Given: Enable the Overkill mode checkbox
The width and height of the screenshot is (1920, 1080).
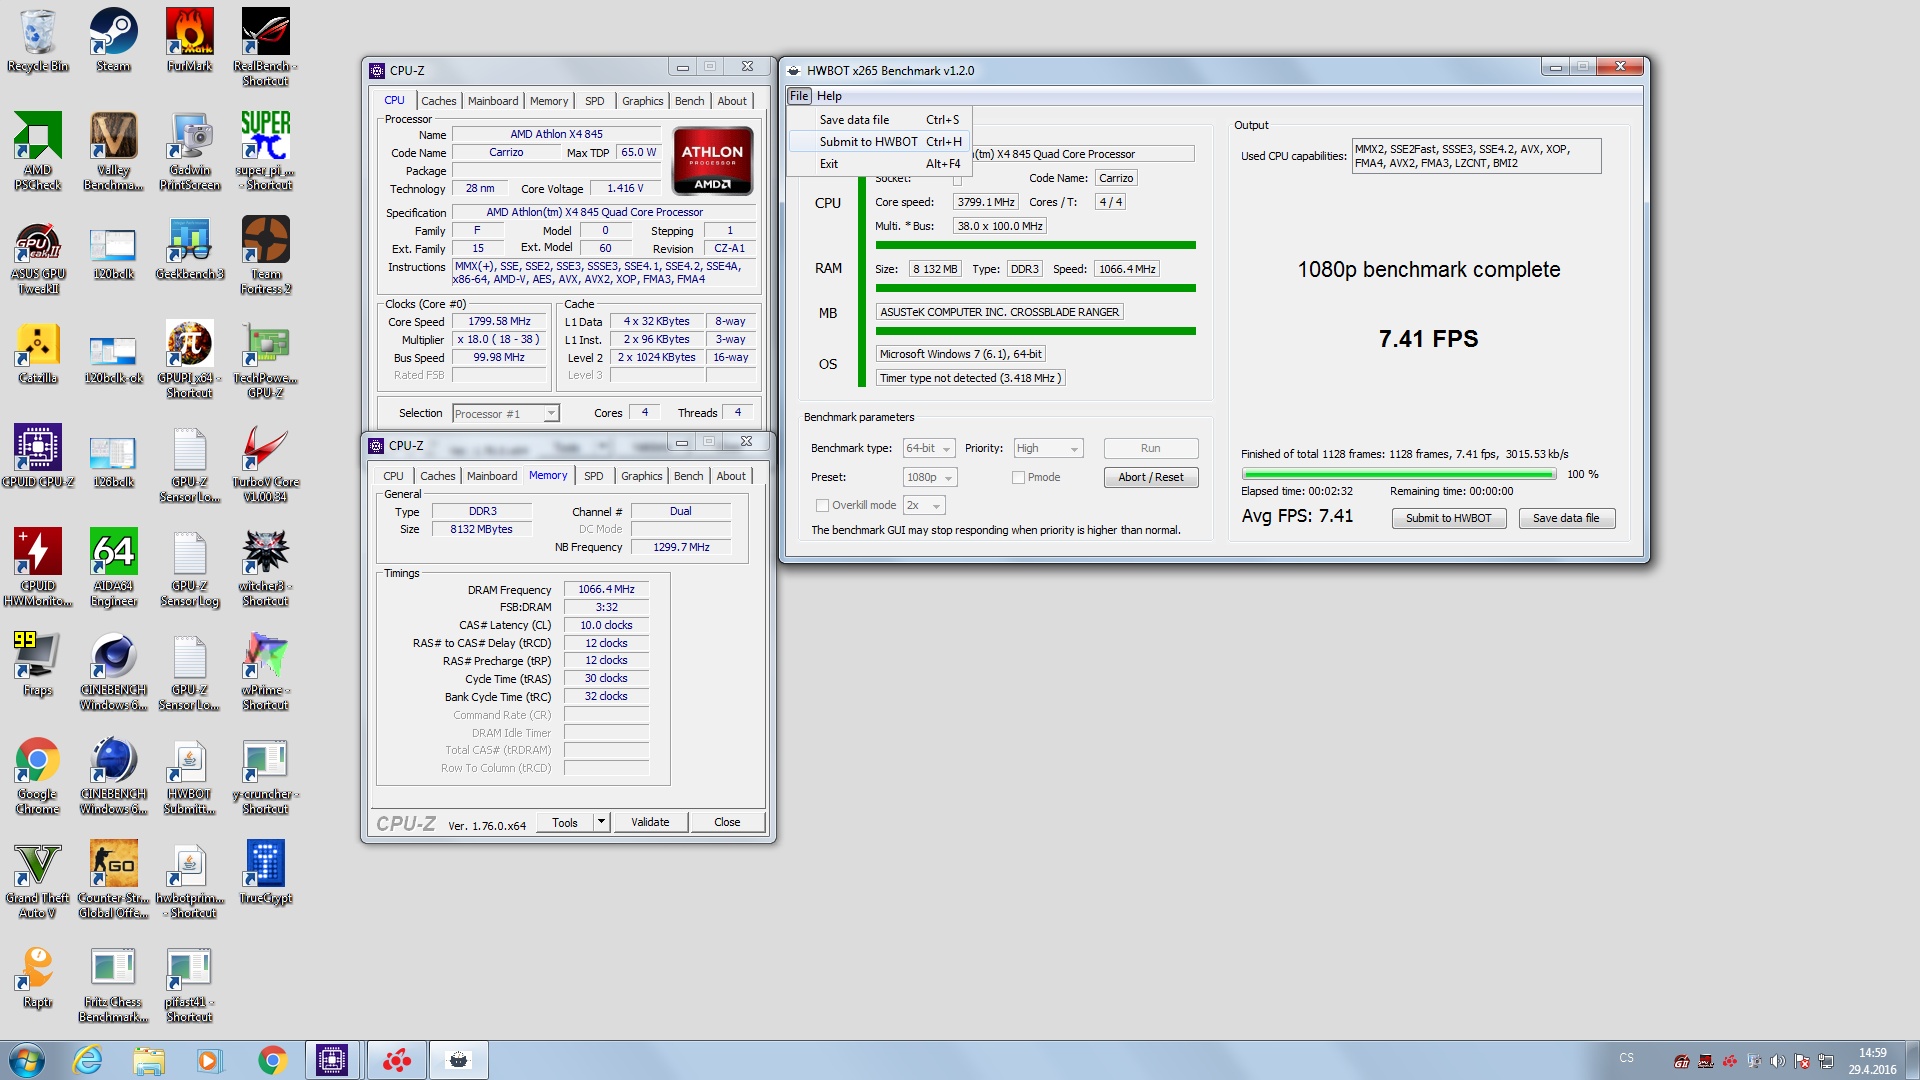Looking at the screenshot, I should click(822, 505).
